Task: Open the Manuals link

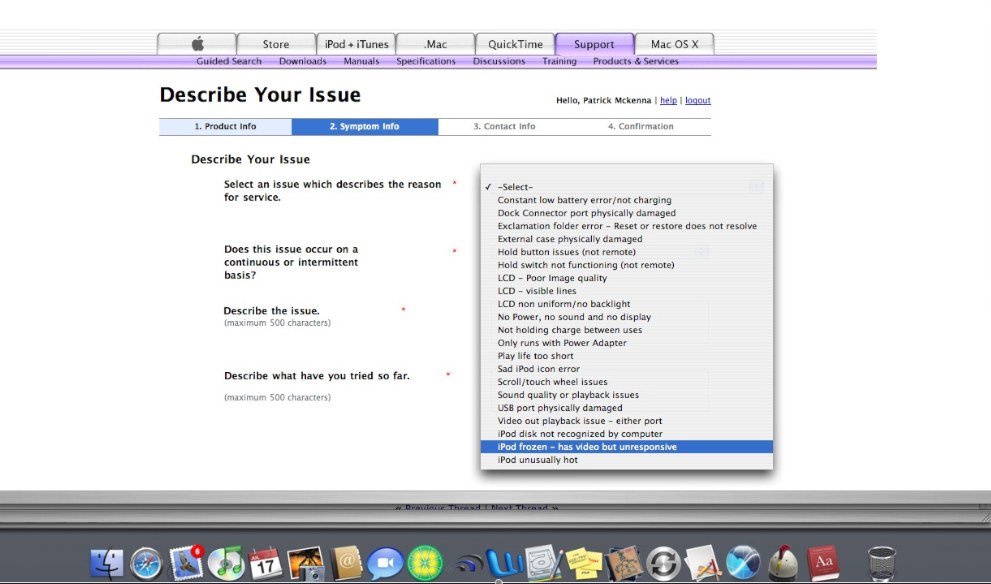Action: 362,61
